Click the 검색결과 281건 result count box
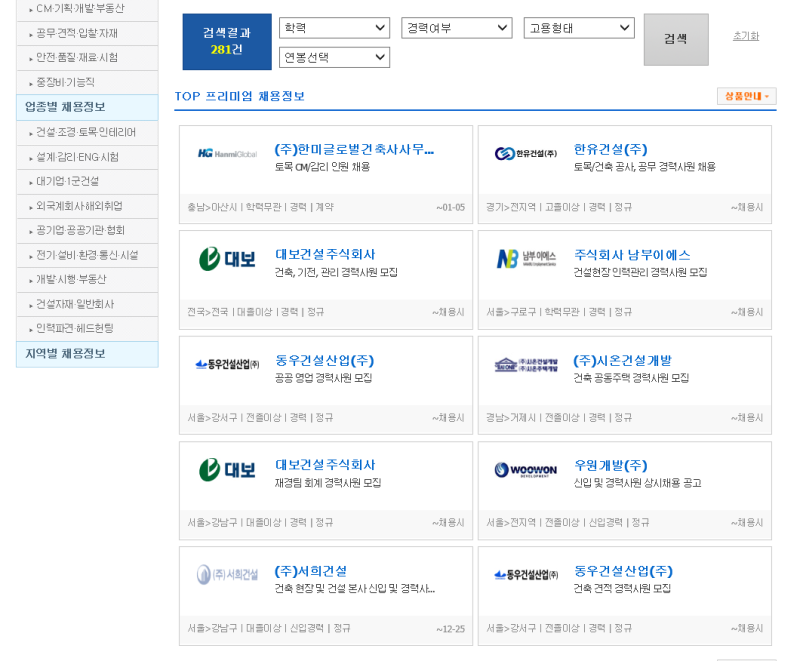 [227, 42]
